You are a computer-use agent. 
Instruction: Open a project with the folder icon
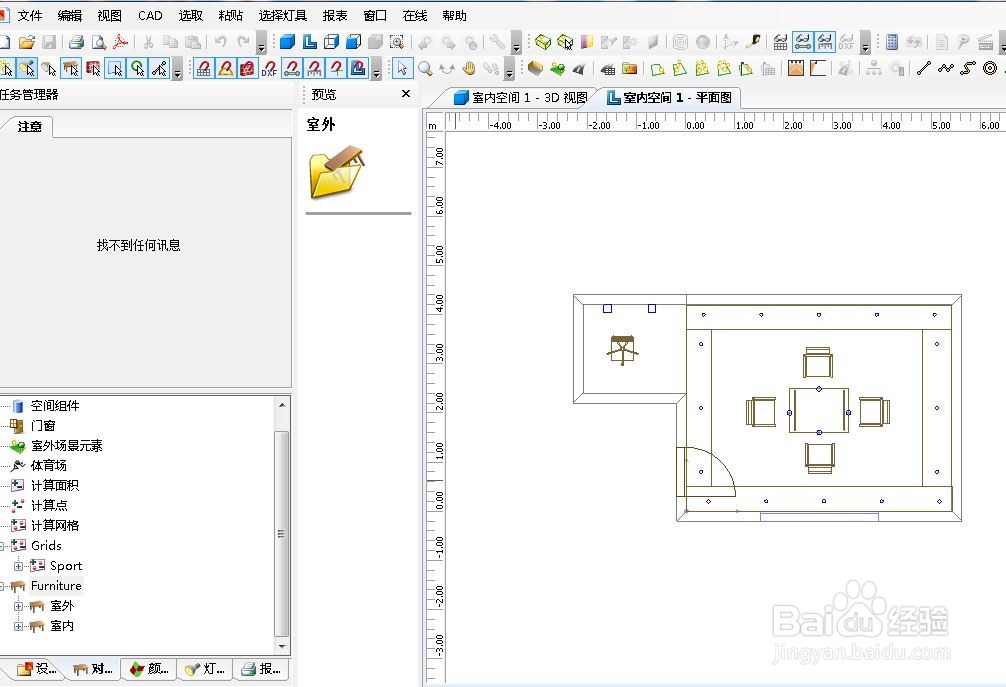tap(26, 42)
